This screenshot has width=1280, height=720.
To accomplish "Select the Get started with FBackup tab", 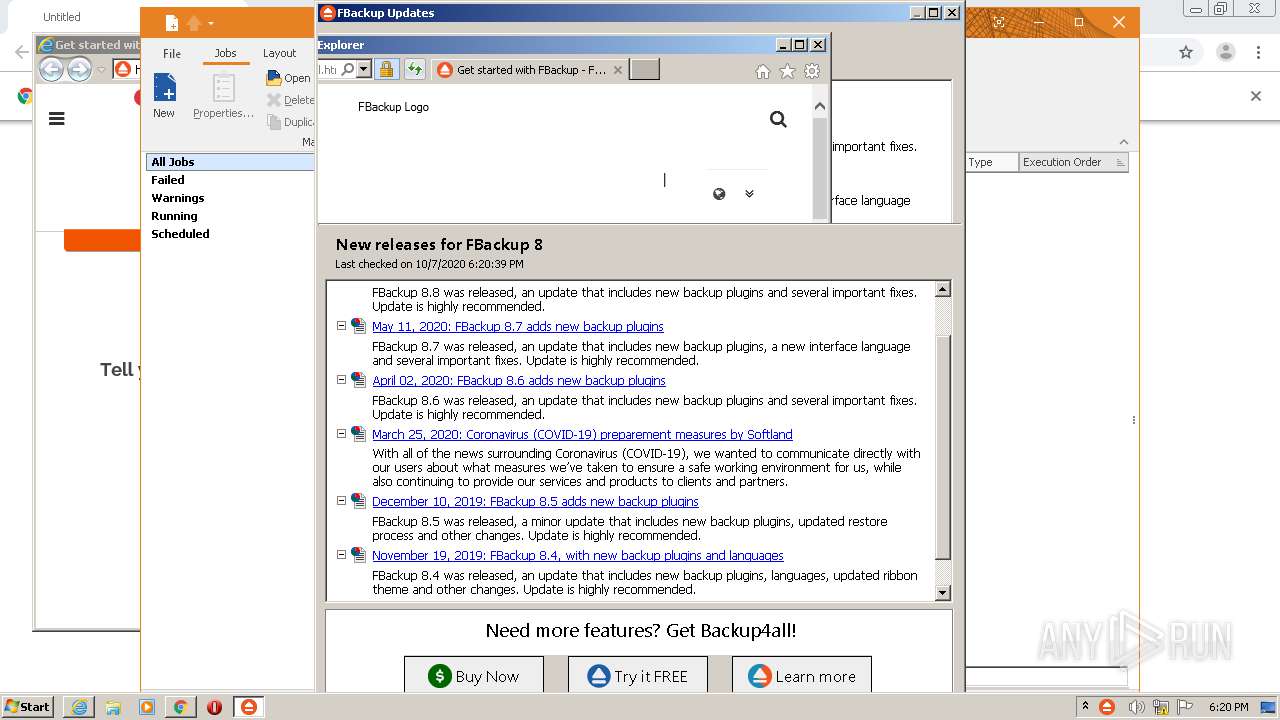I will point(530,70).
